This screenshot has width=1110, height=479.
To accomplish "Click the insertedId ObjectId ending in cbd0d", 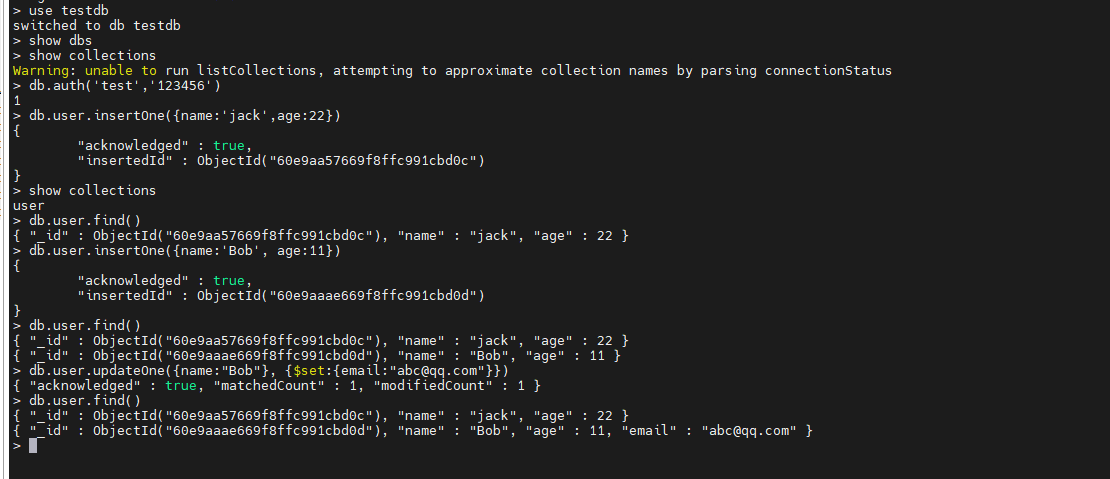I will click(x=340, y=295).
